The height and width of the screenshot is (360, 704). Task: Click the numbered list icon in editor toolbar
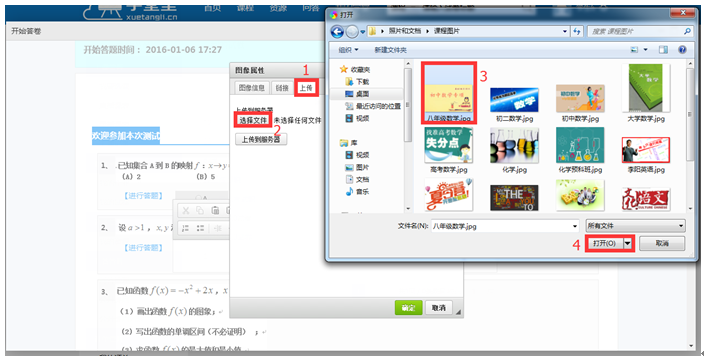(x=186, y=228)
